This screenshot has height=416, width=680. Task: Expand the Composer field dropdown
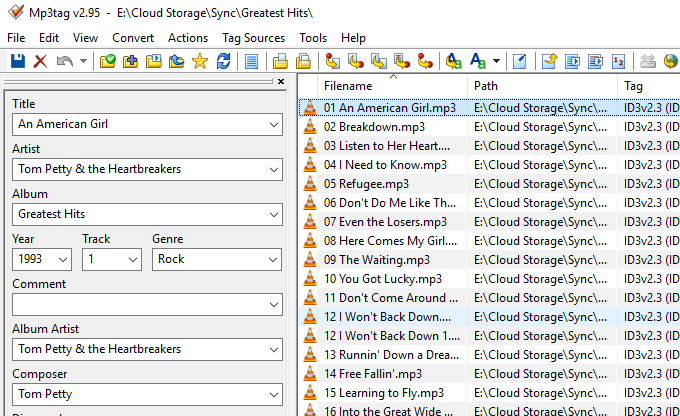tap(274, 395)
